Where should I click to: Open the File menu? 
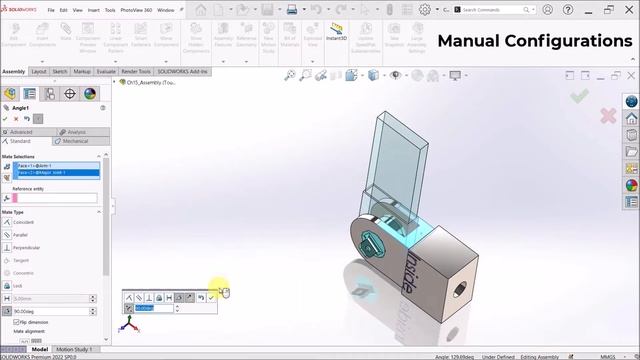pyautogui.click(x=51, y=10)
